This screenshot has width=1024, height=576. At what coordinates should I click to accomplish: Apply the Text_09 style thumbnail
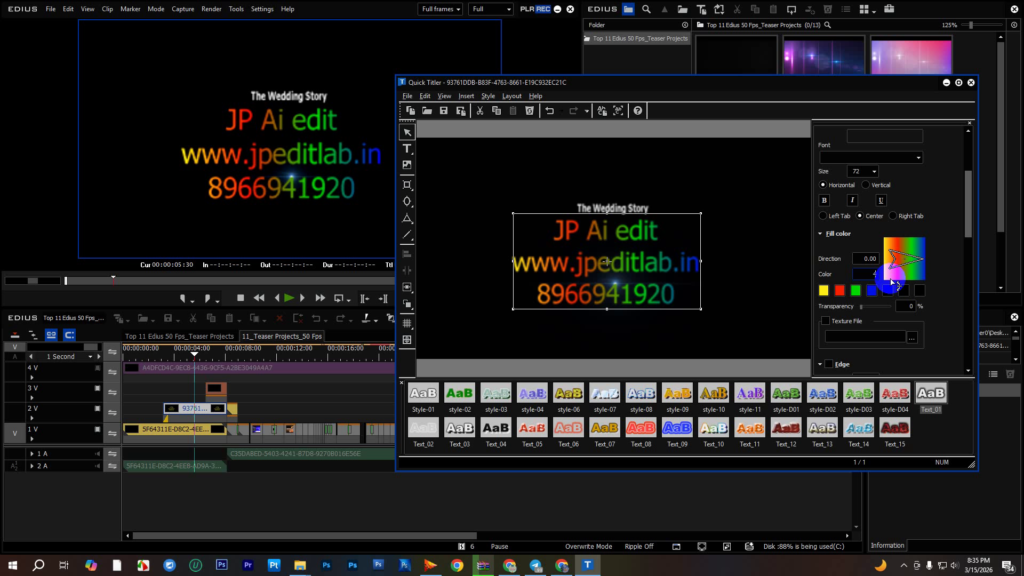click(677, 428)
